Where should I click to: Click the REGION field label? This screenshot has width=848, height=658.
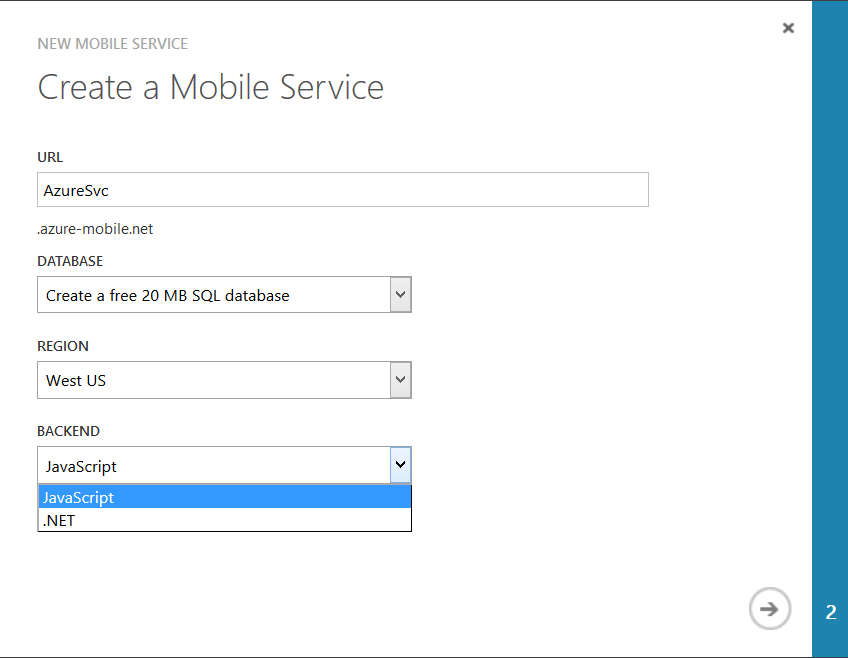63,346
